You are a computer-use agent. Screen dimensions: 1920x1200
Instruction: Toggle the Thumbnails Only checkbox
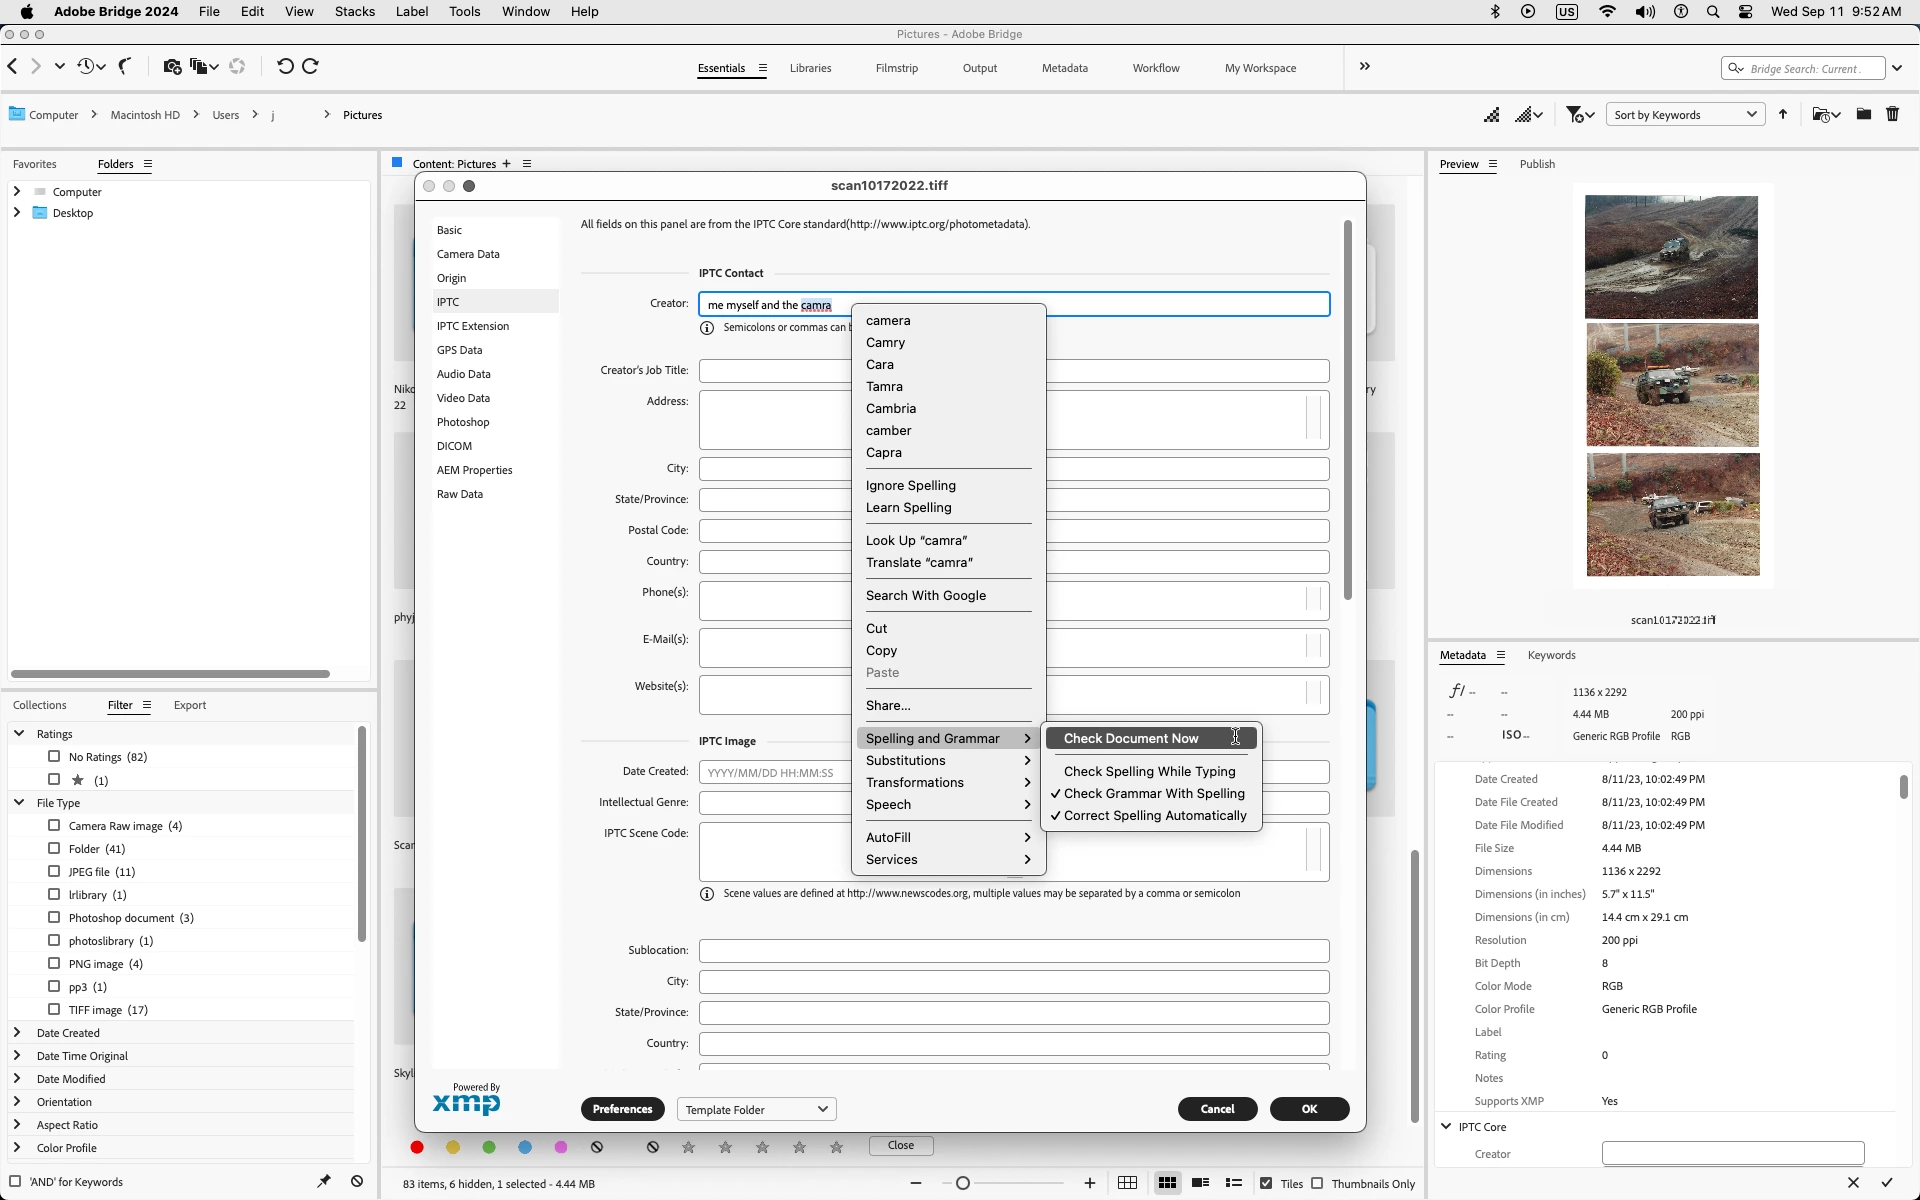(x=1317, y=1183)
